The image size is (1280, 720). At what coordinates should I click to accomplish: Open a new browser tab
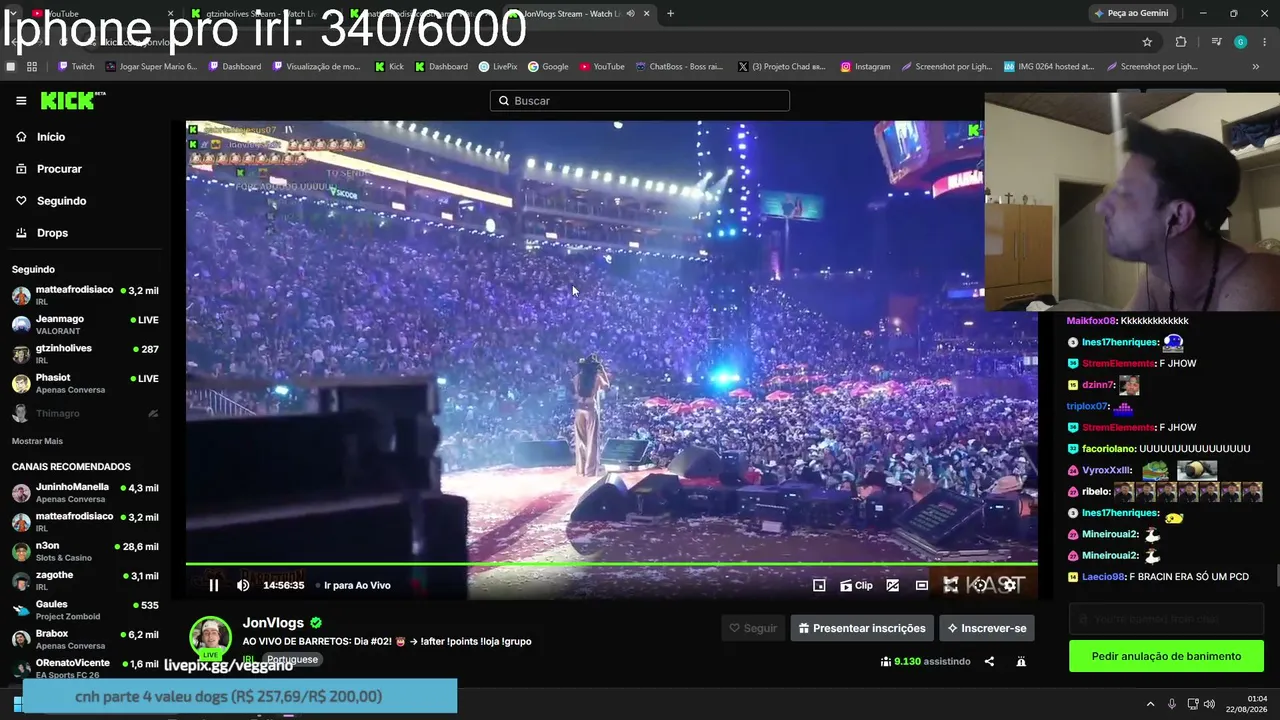click(x=670, y=13)
